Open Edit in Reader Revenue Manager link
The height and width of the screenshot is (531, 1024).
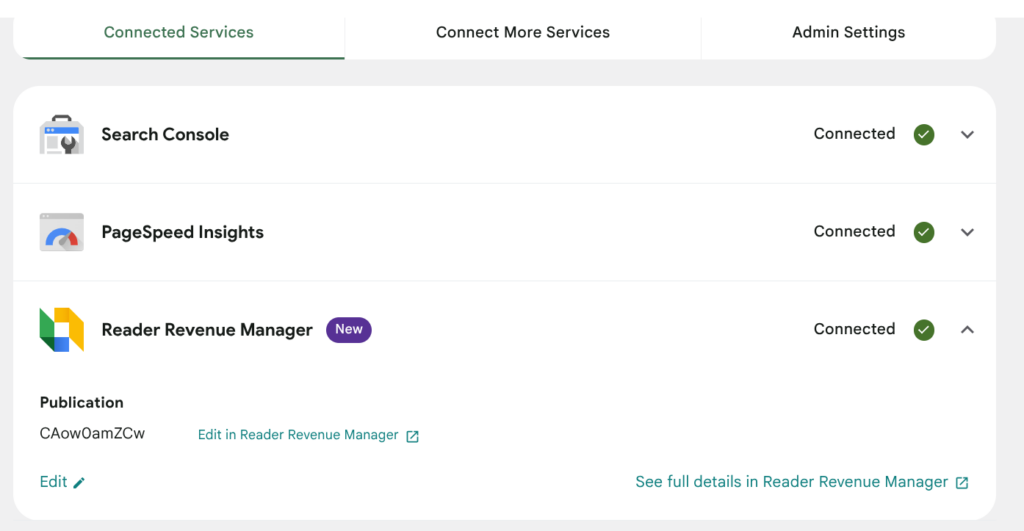coord(298,435)
